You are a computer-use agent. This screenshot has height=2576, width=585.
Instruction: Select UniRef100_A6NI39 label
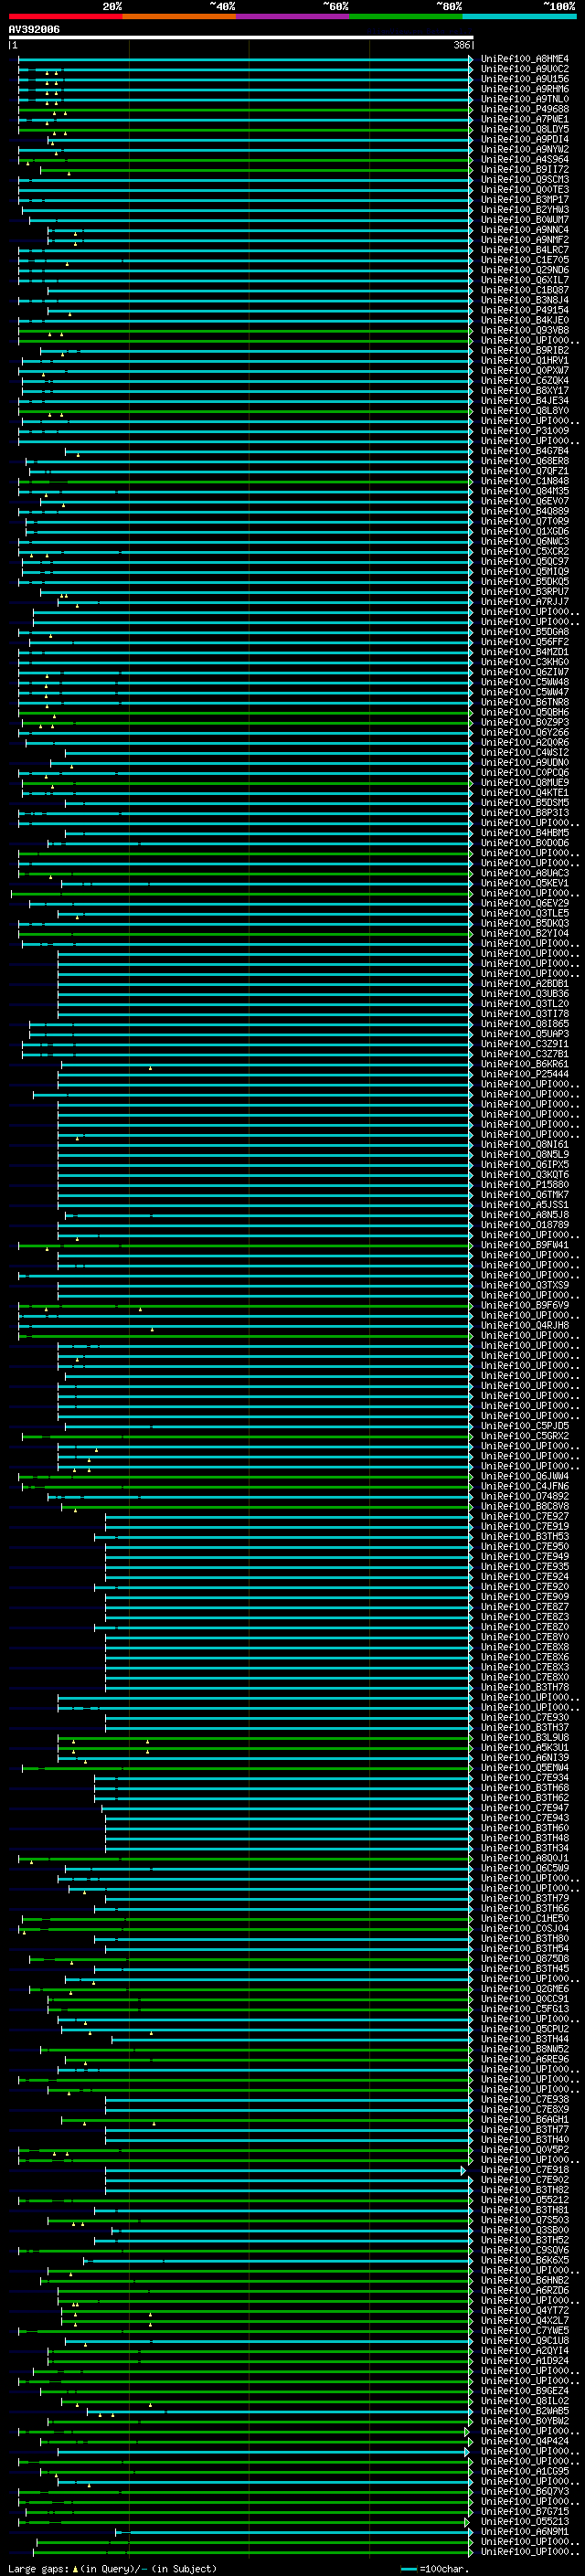point(525,1757)
